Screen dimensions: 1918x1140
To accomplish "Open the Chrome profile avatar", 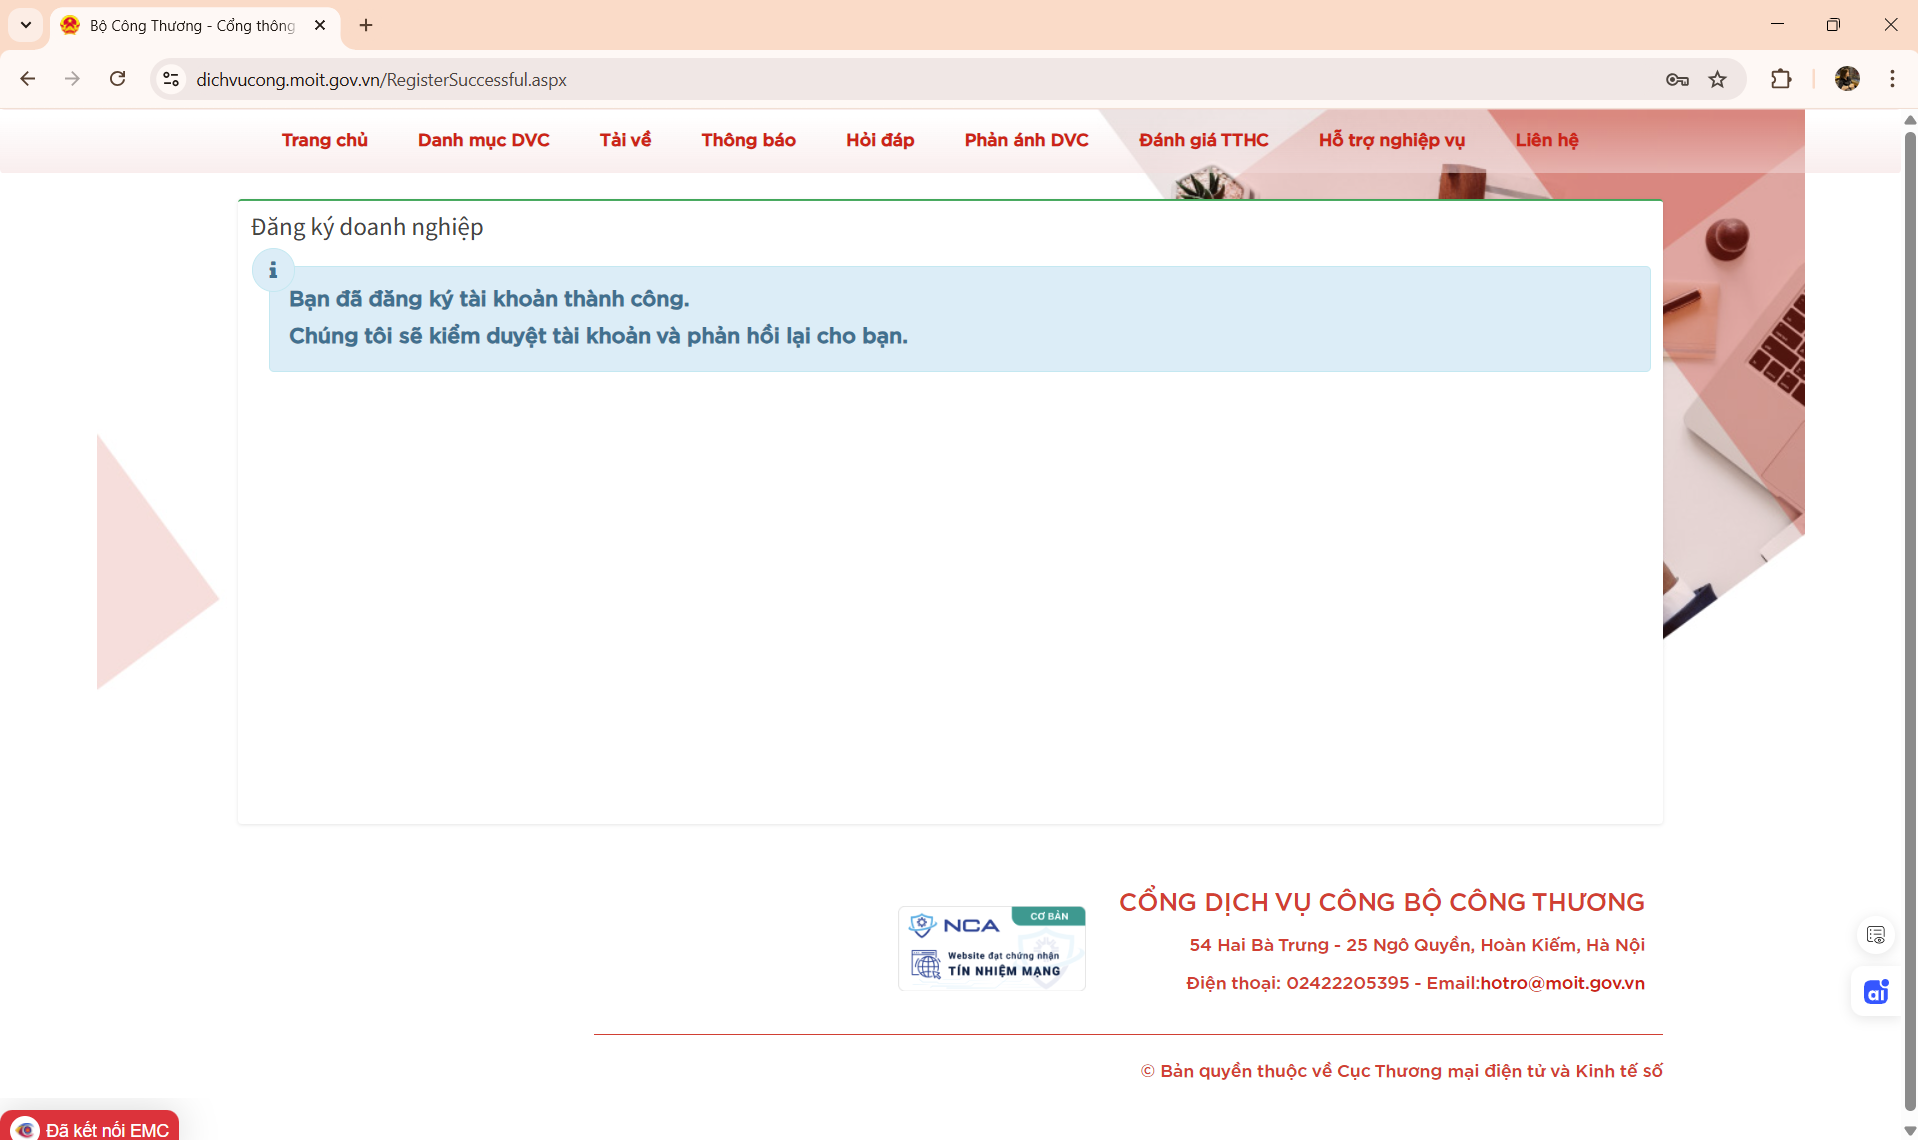I will click(1847, 79).
